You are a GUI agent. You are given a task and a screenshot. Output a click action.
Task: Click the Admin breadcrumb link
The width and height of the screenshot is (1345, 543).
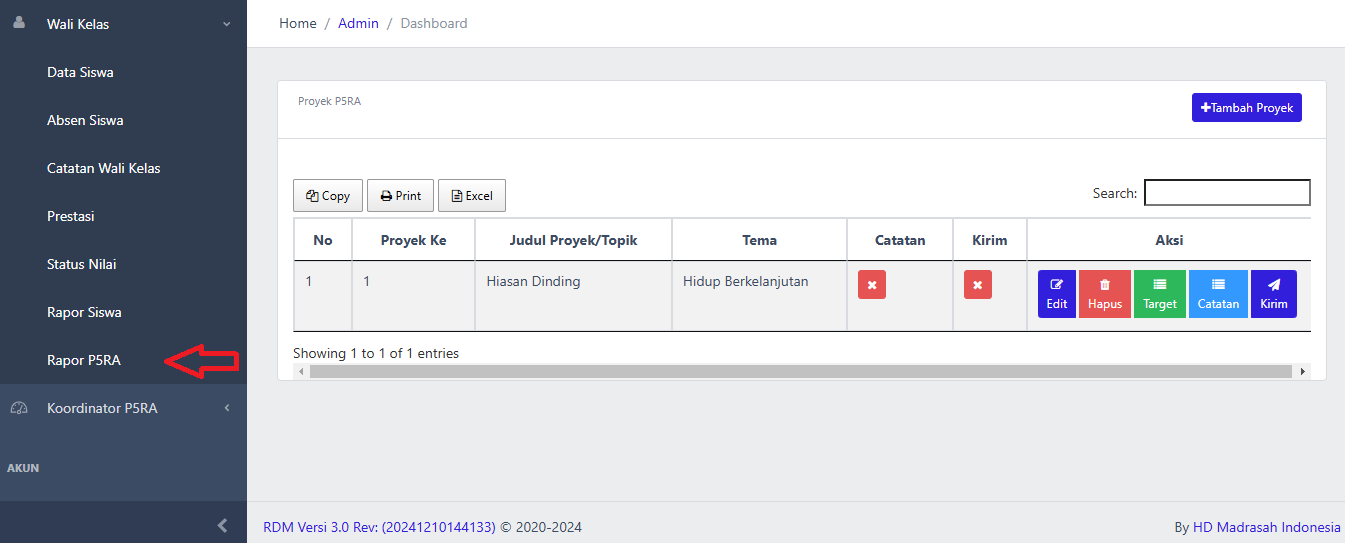point(358,23)
